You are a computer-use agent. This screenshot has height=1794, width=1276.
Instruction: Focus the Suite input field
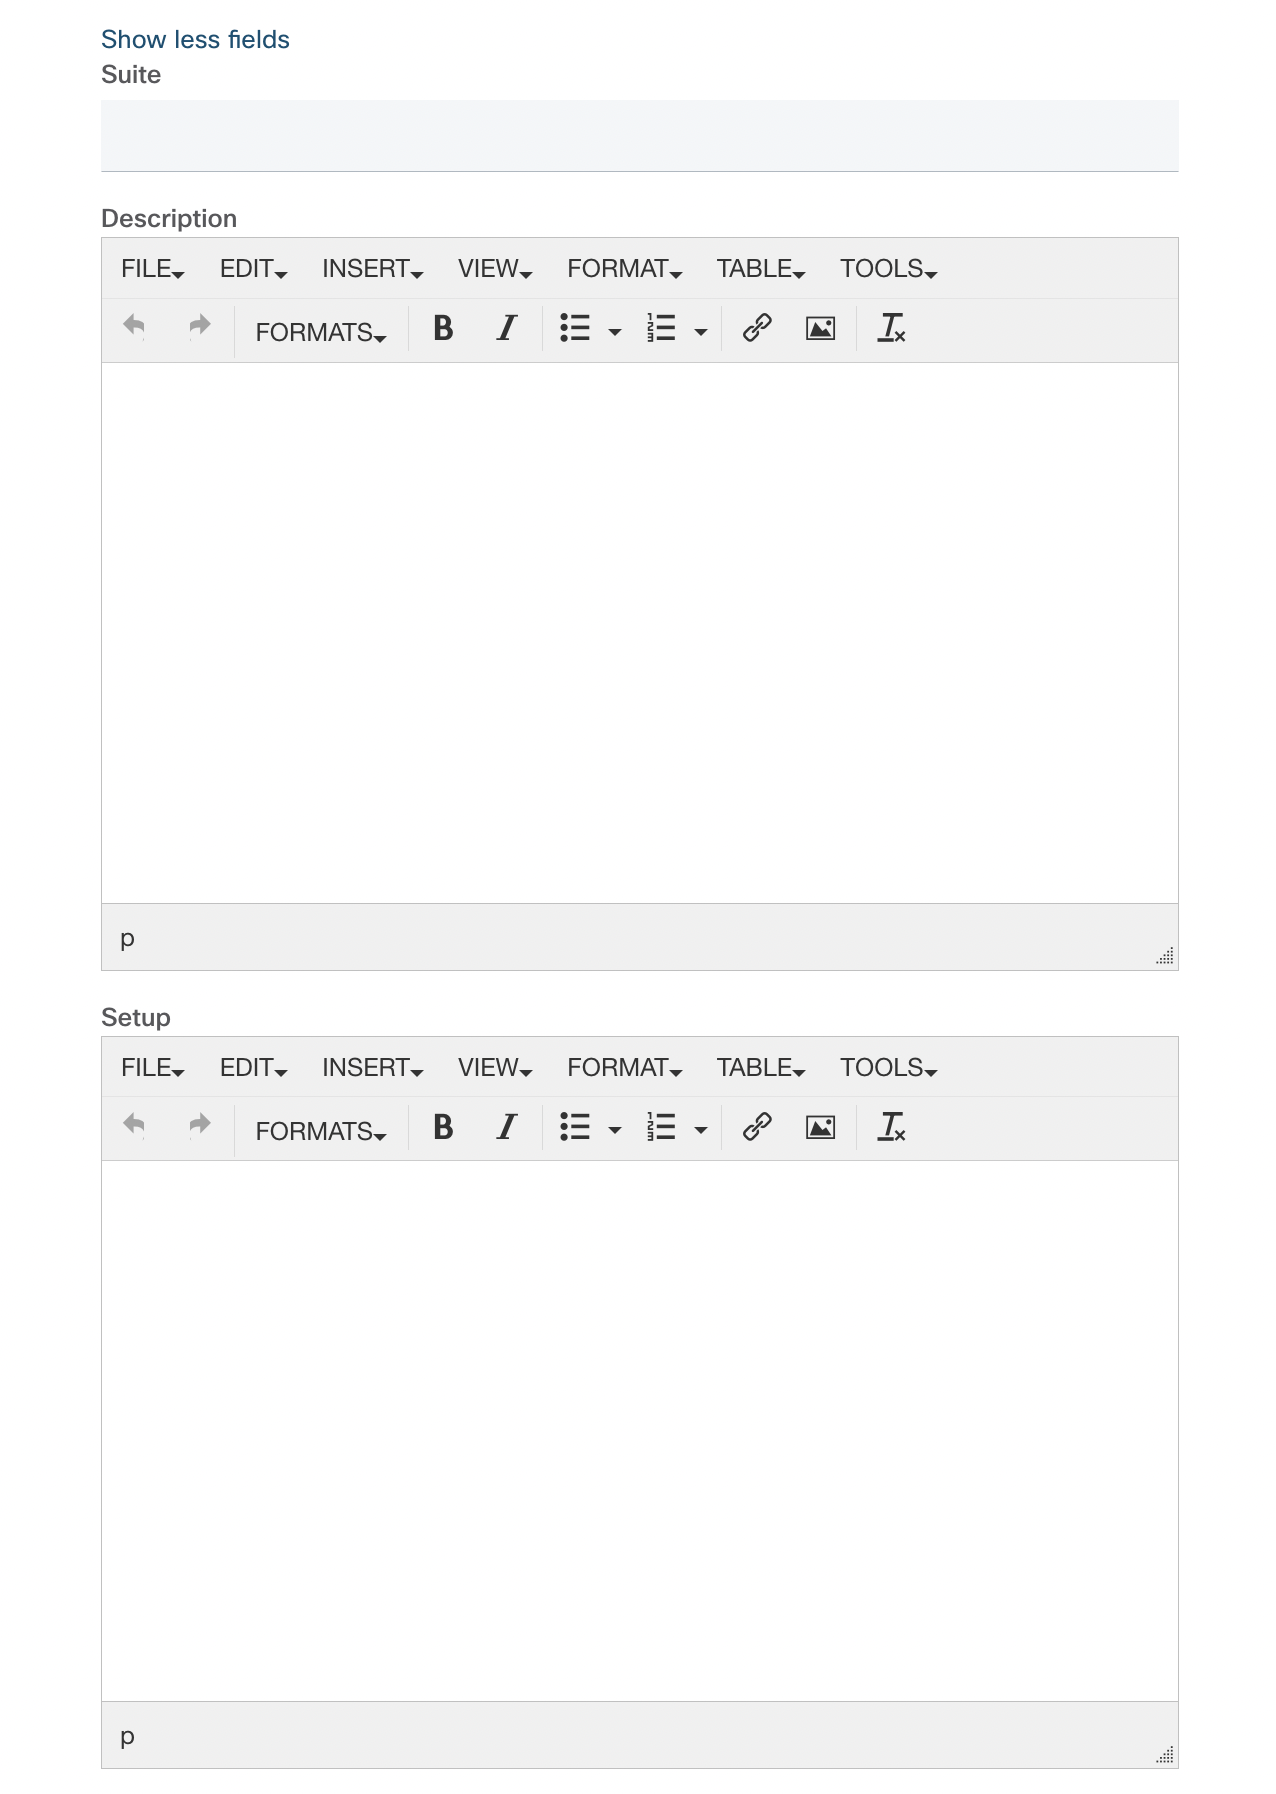(x=640, y=136)
